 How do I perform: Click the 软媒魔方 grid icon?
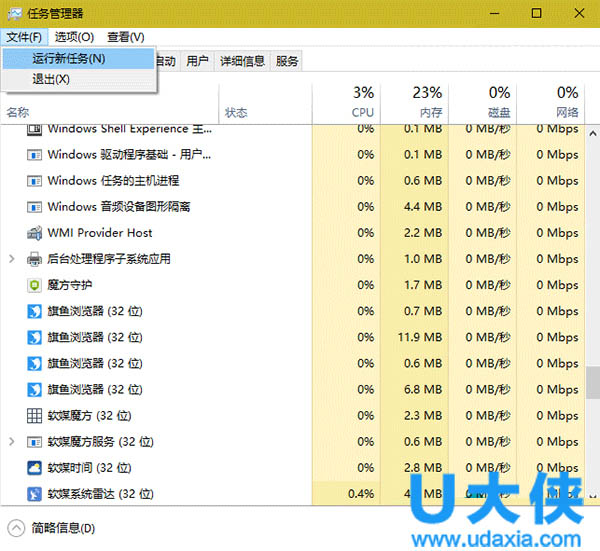pos(34,416)
